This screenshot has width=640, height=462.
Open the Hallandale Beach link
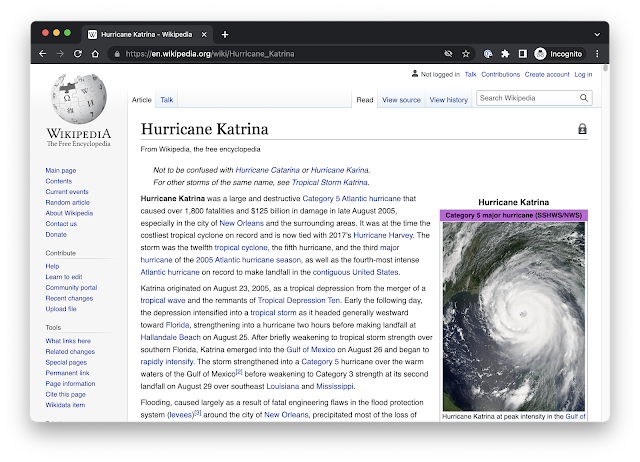171,338
